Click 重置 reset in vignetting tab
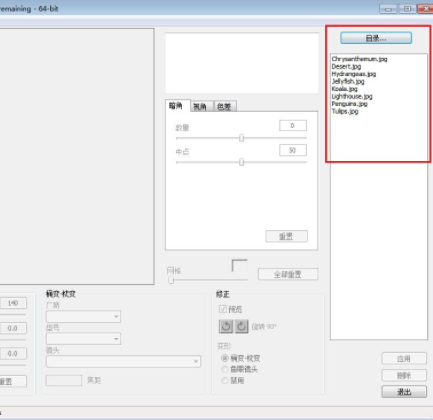Screen dimensions: 433x420 286,236
